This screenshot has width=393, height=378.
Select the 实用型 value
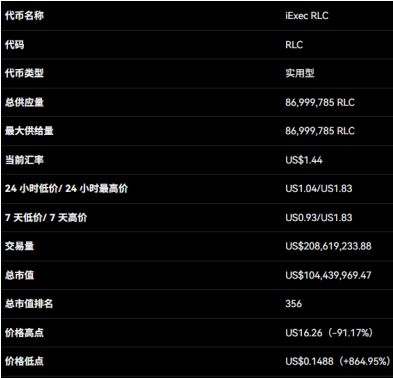300,73
